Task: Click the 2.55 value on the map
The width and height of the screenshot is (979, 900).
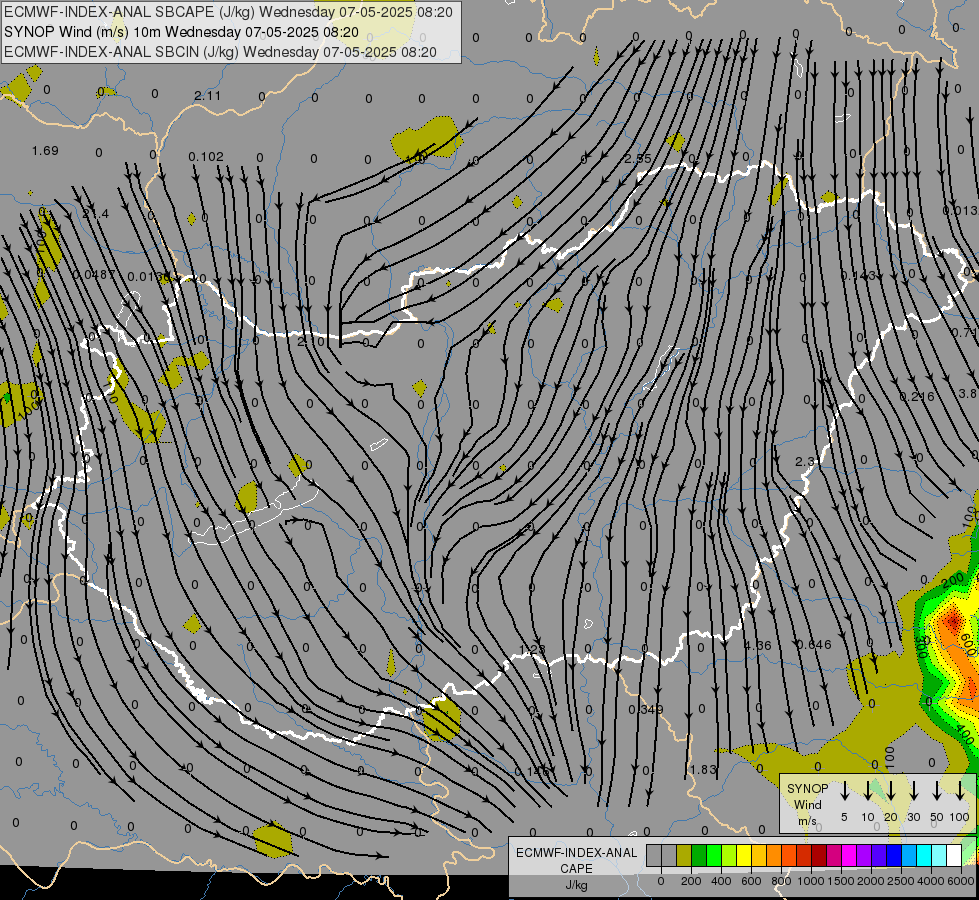Action: pos(637,159)
